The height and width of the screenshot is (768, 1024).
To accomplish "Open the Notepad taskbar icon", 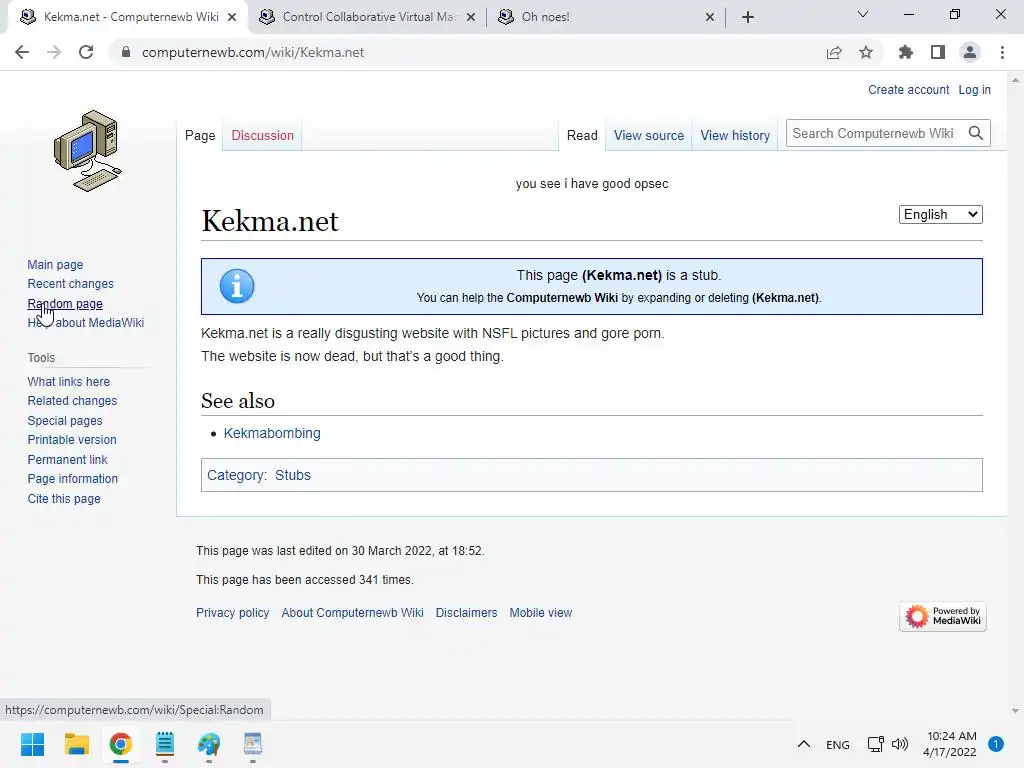I will click(165, 744).
